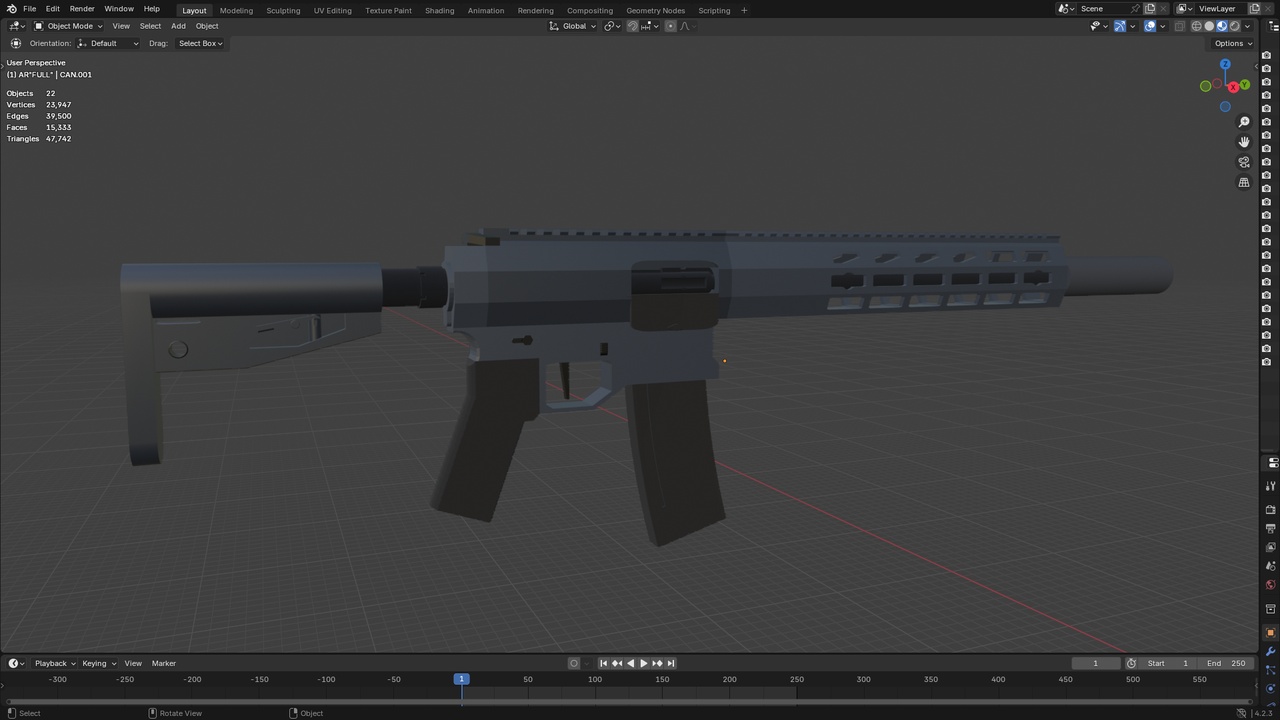Toggle X-ray view button

point(1180,26)
